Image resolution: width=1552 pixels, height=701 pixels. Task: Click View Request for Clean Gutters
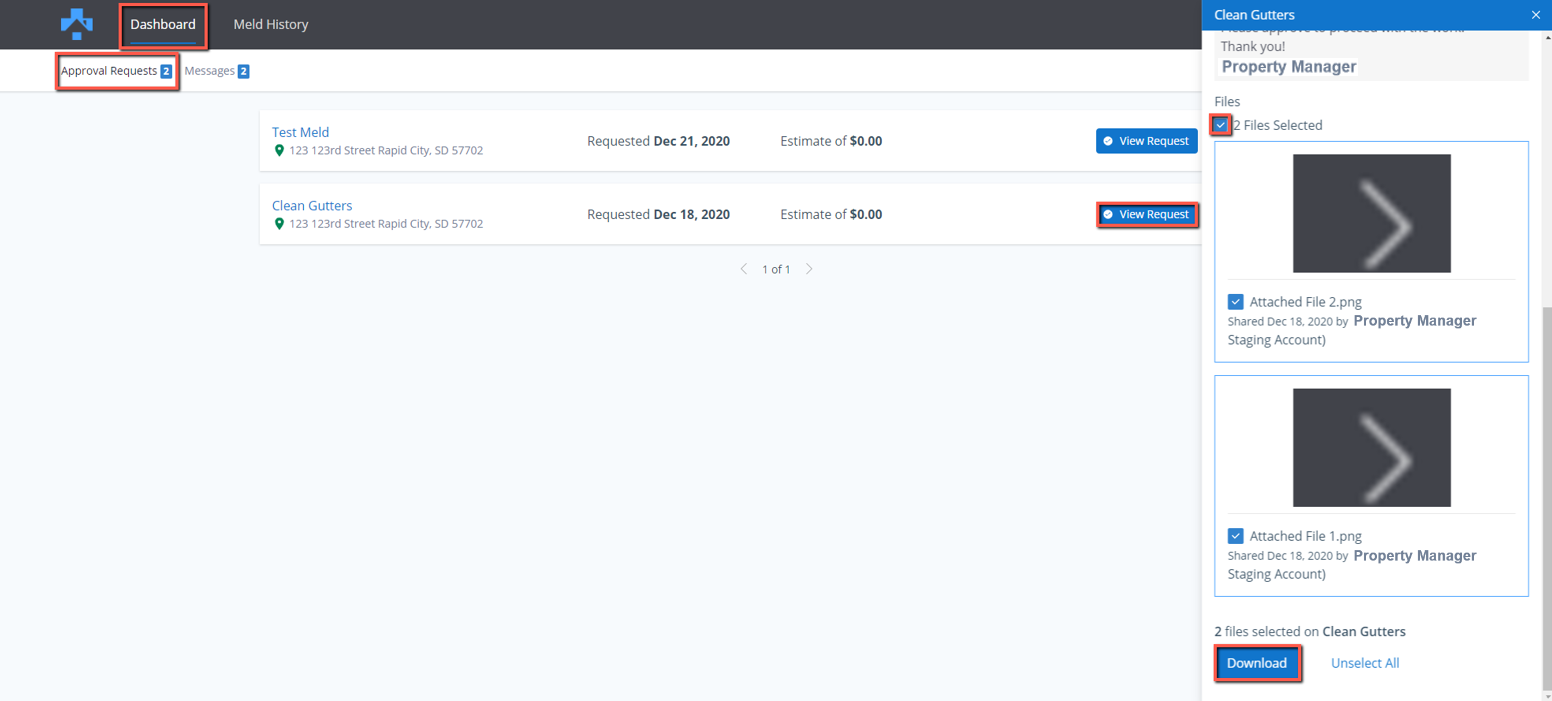(1146, 214)
